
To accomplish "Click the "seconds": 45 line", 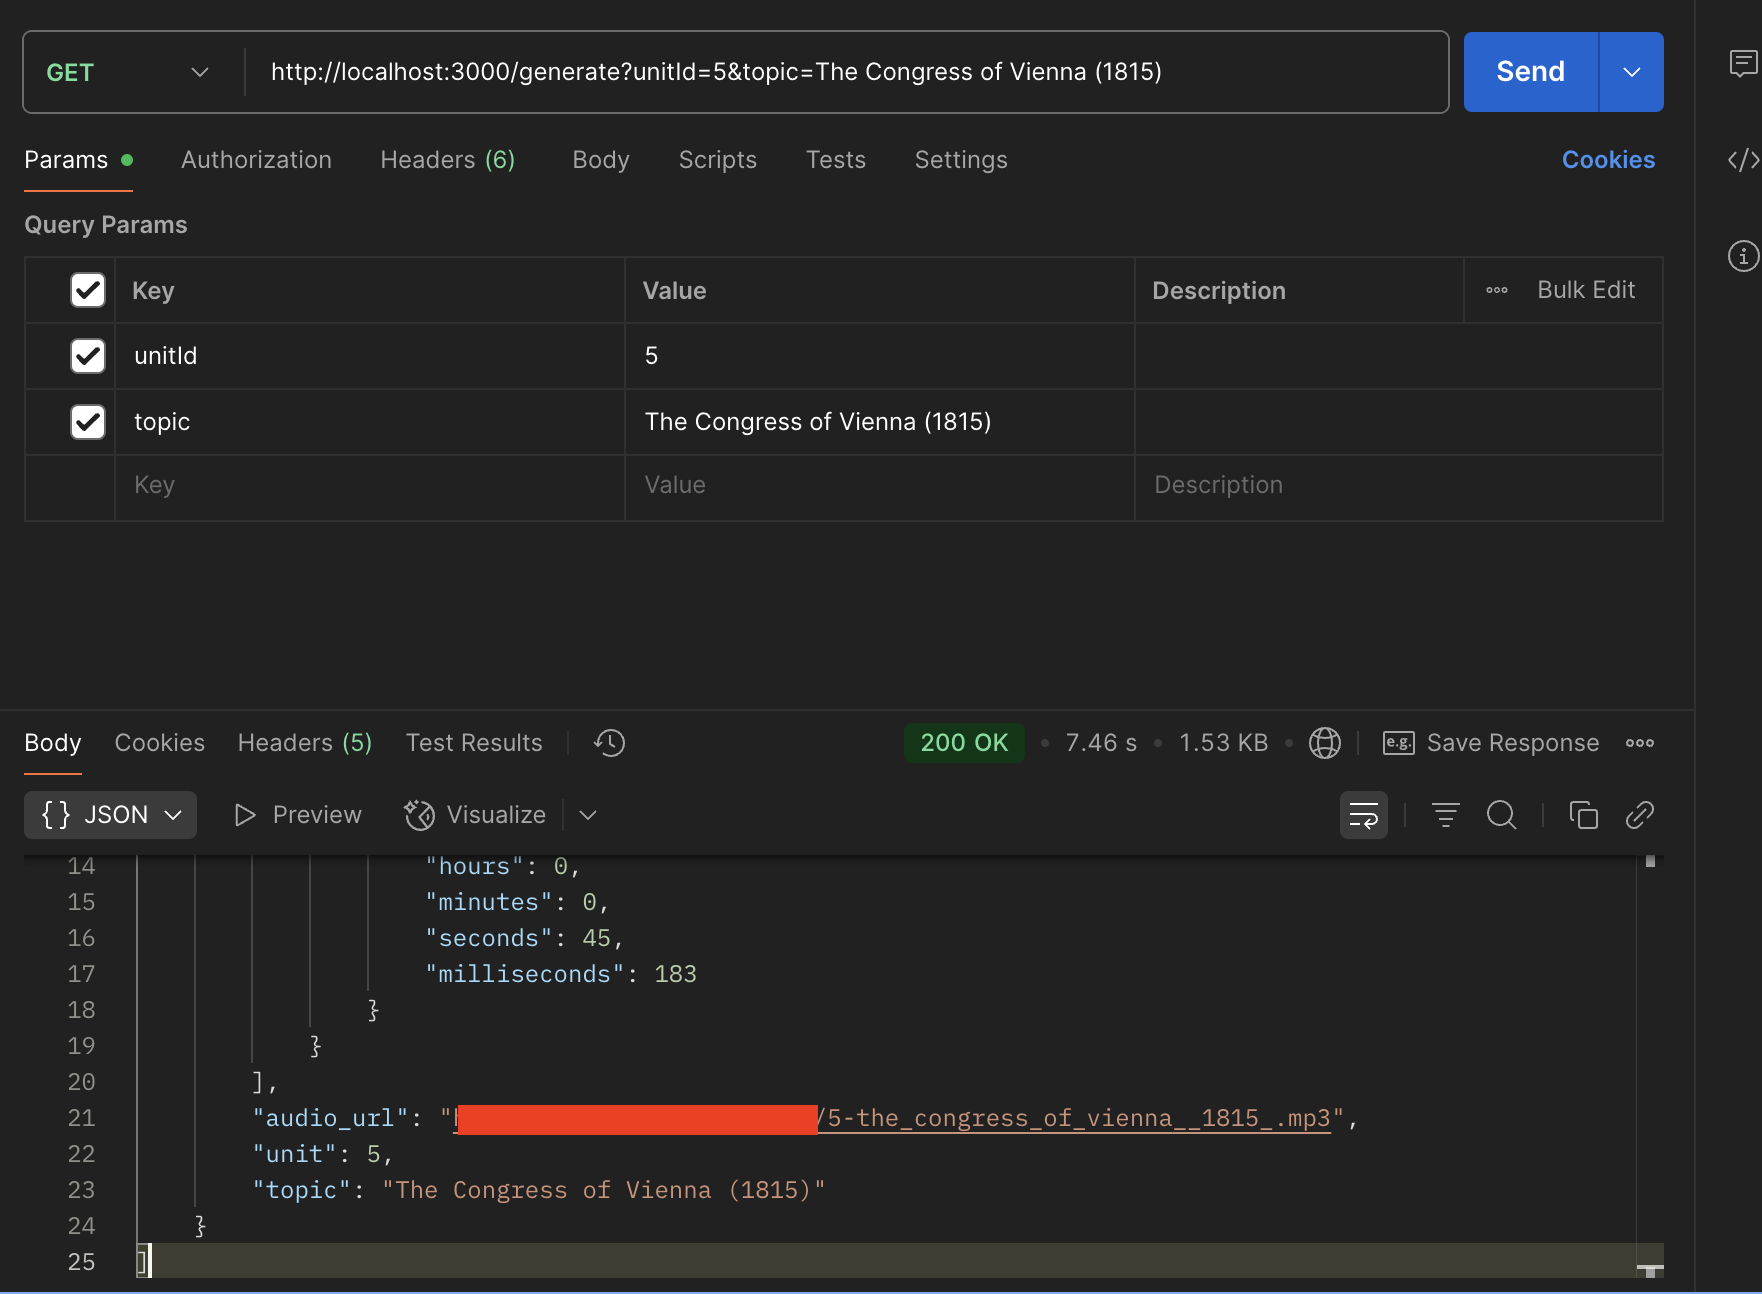I will 525,938.
